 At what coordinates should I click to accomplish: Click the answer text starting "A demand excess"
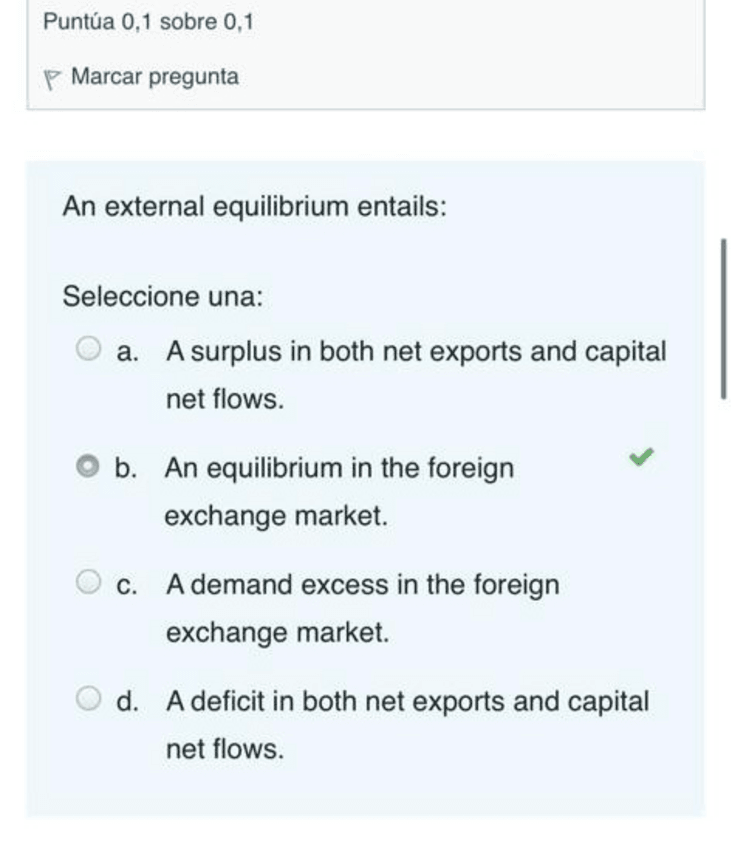pos(362,584)
